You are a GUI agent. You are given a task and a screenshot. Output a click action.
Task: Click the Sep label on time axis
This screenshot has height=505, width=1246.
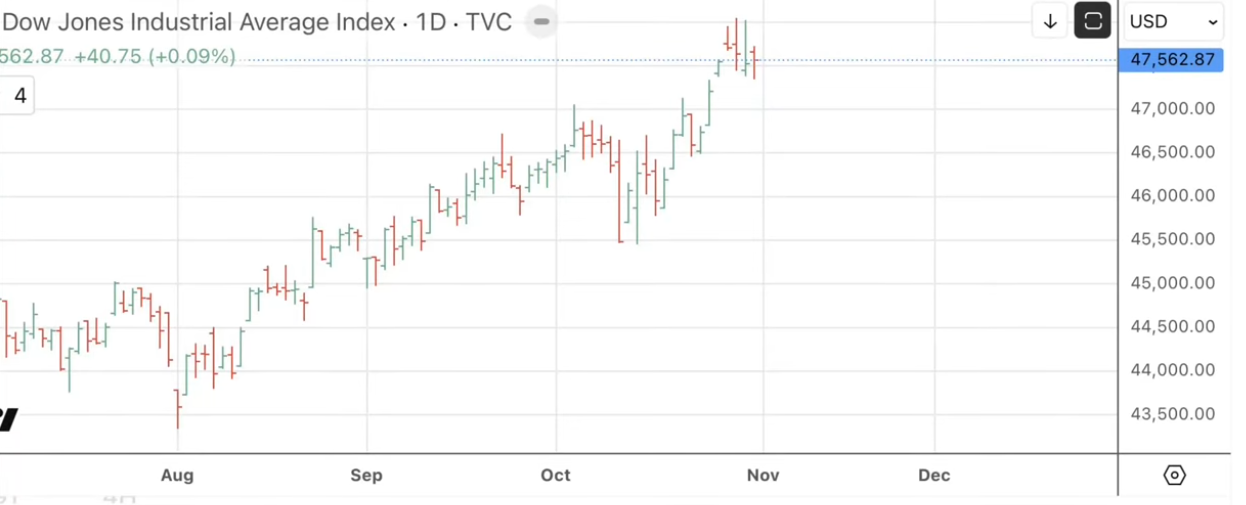(x=366, y=475)
